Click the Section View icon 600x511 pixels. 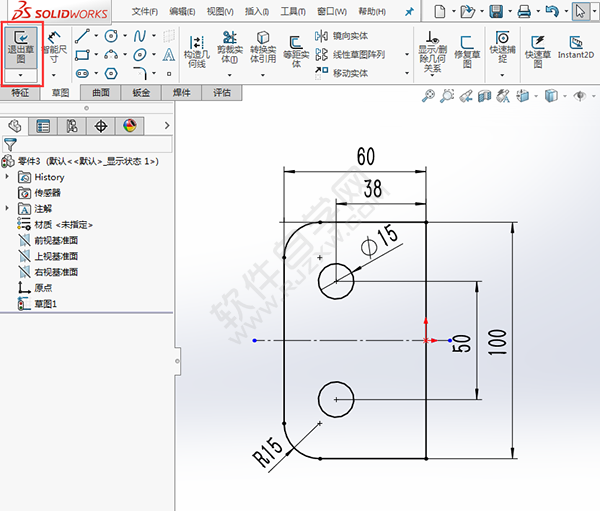484,96
